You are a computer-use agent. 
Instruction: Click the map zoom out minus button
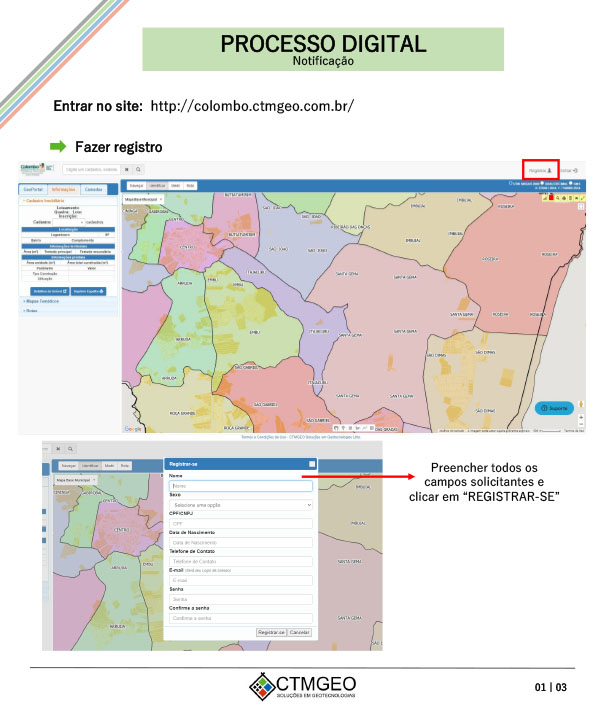(x=581, y=424)
